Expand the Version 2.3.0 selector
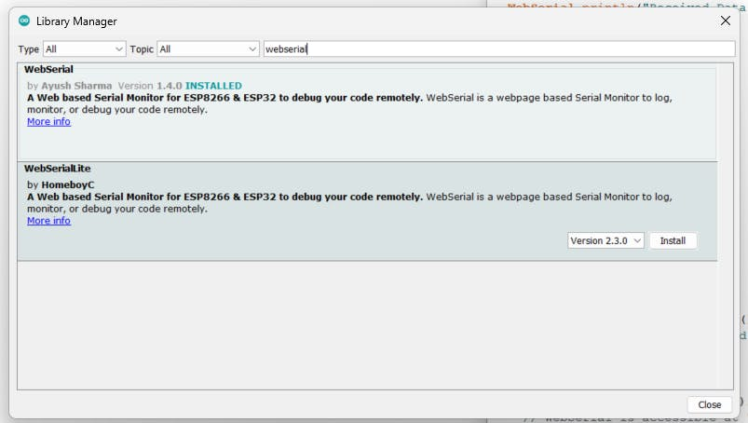 click(x=605, y=241)
